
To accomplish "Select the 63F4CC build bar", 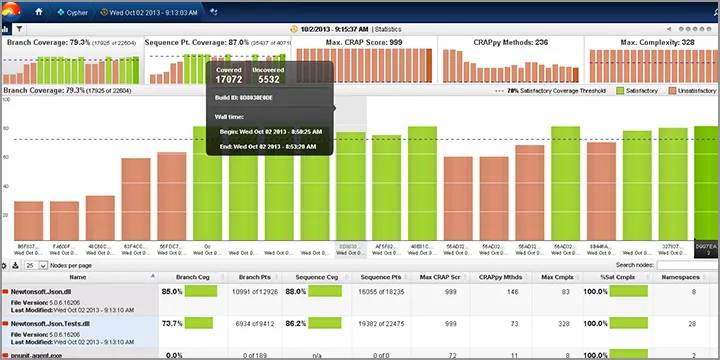I will point(136,199).
